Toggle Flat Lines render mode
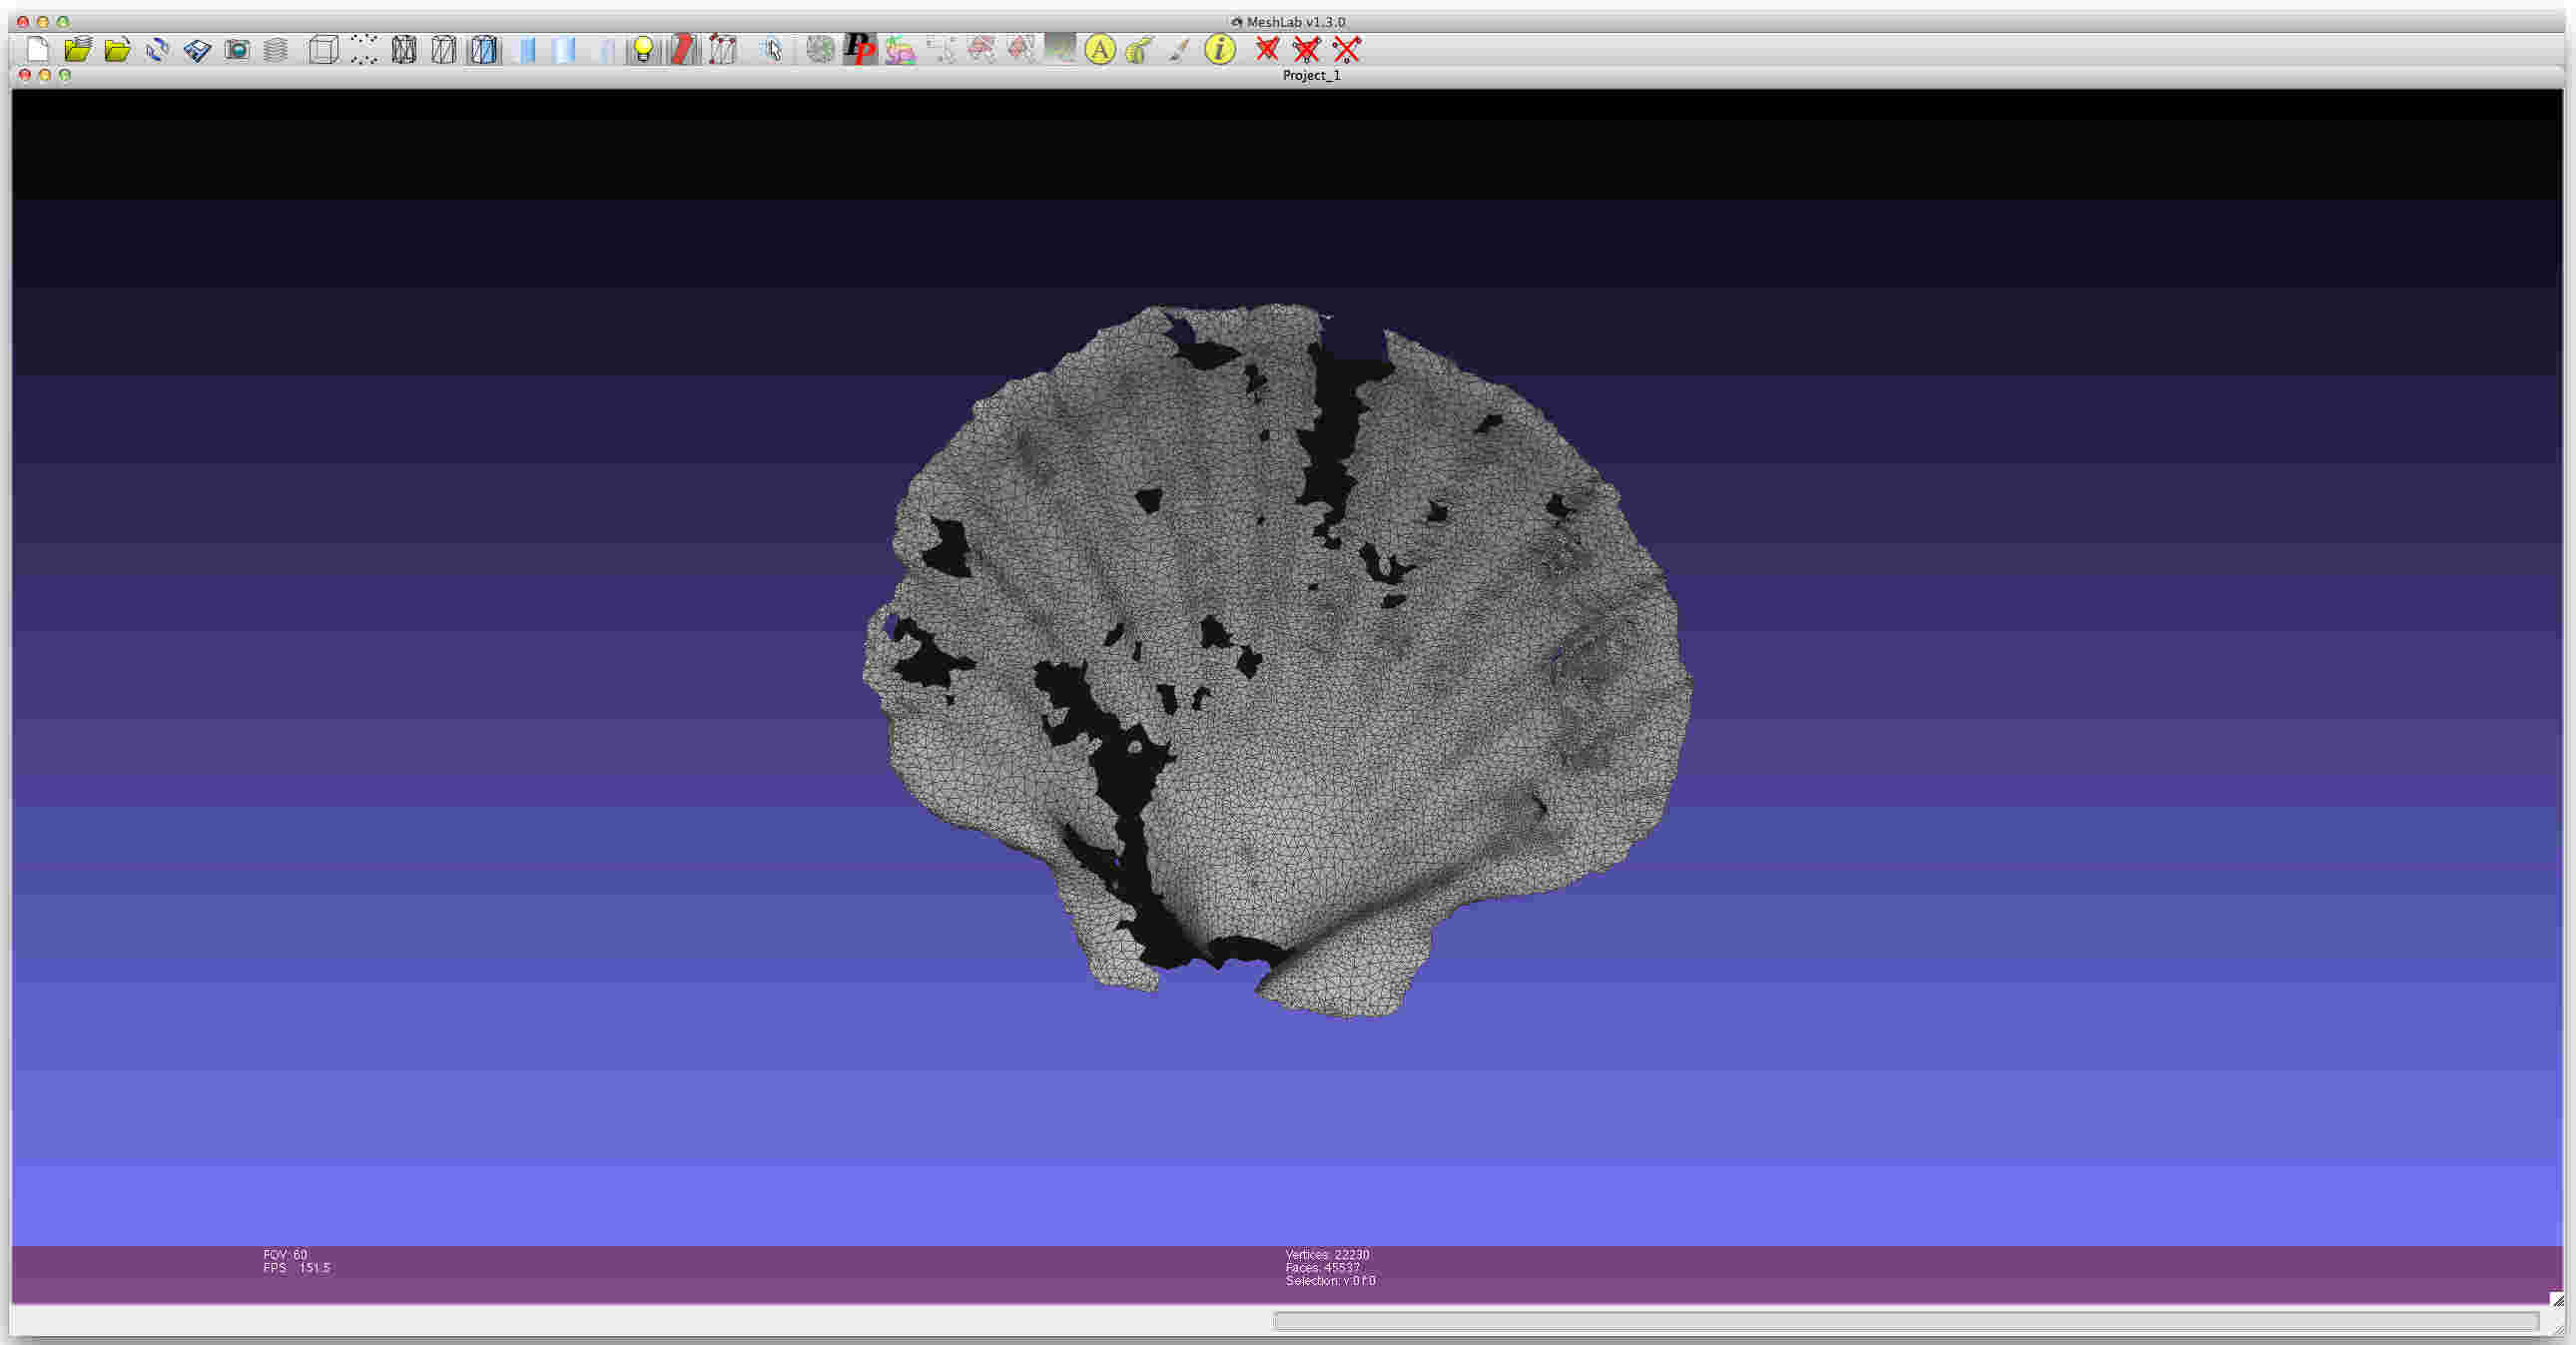The image size is (2576, 1345). coord(484,49)
